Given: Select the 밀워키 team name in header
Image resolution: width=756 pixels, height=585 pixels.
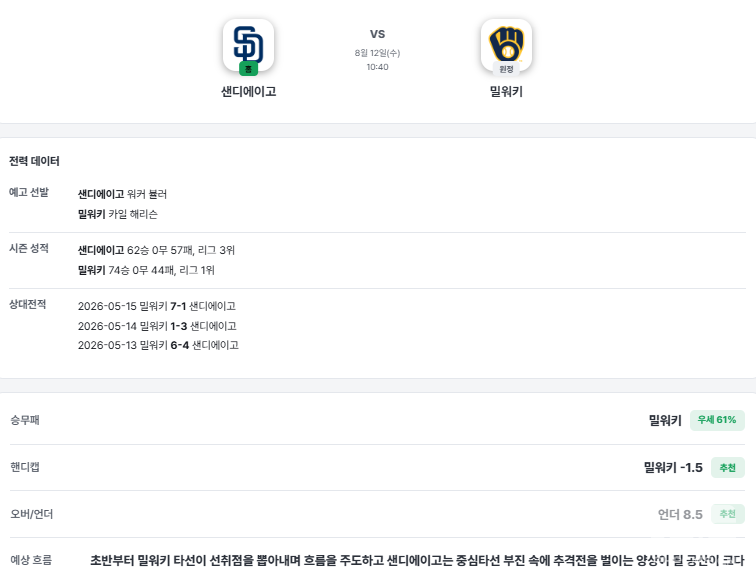Looking at the screenshot, I should click(x=506, y=91).
